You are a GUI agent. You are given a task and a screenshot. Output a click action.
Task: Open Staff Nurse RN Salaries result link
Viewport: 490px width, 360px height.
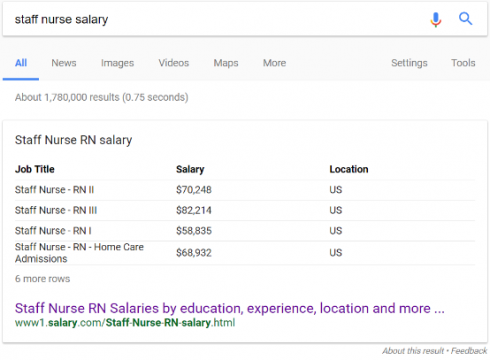(230, 308)
